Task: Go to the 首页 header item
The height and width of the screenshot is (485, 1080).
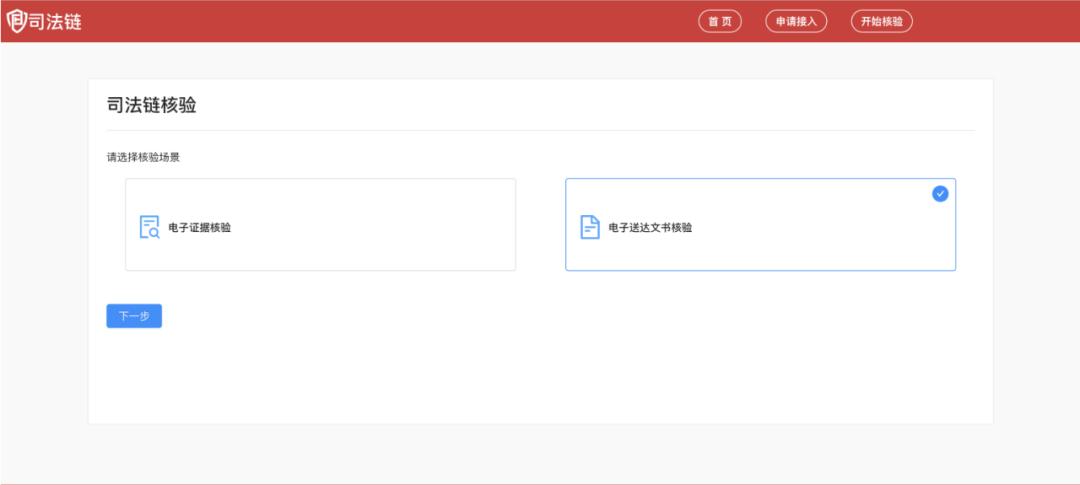Action: click(719, 21)
